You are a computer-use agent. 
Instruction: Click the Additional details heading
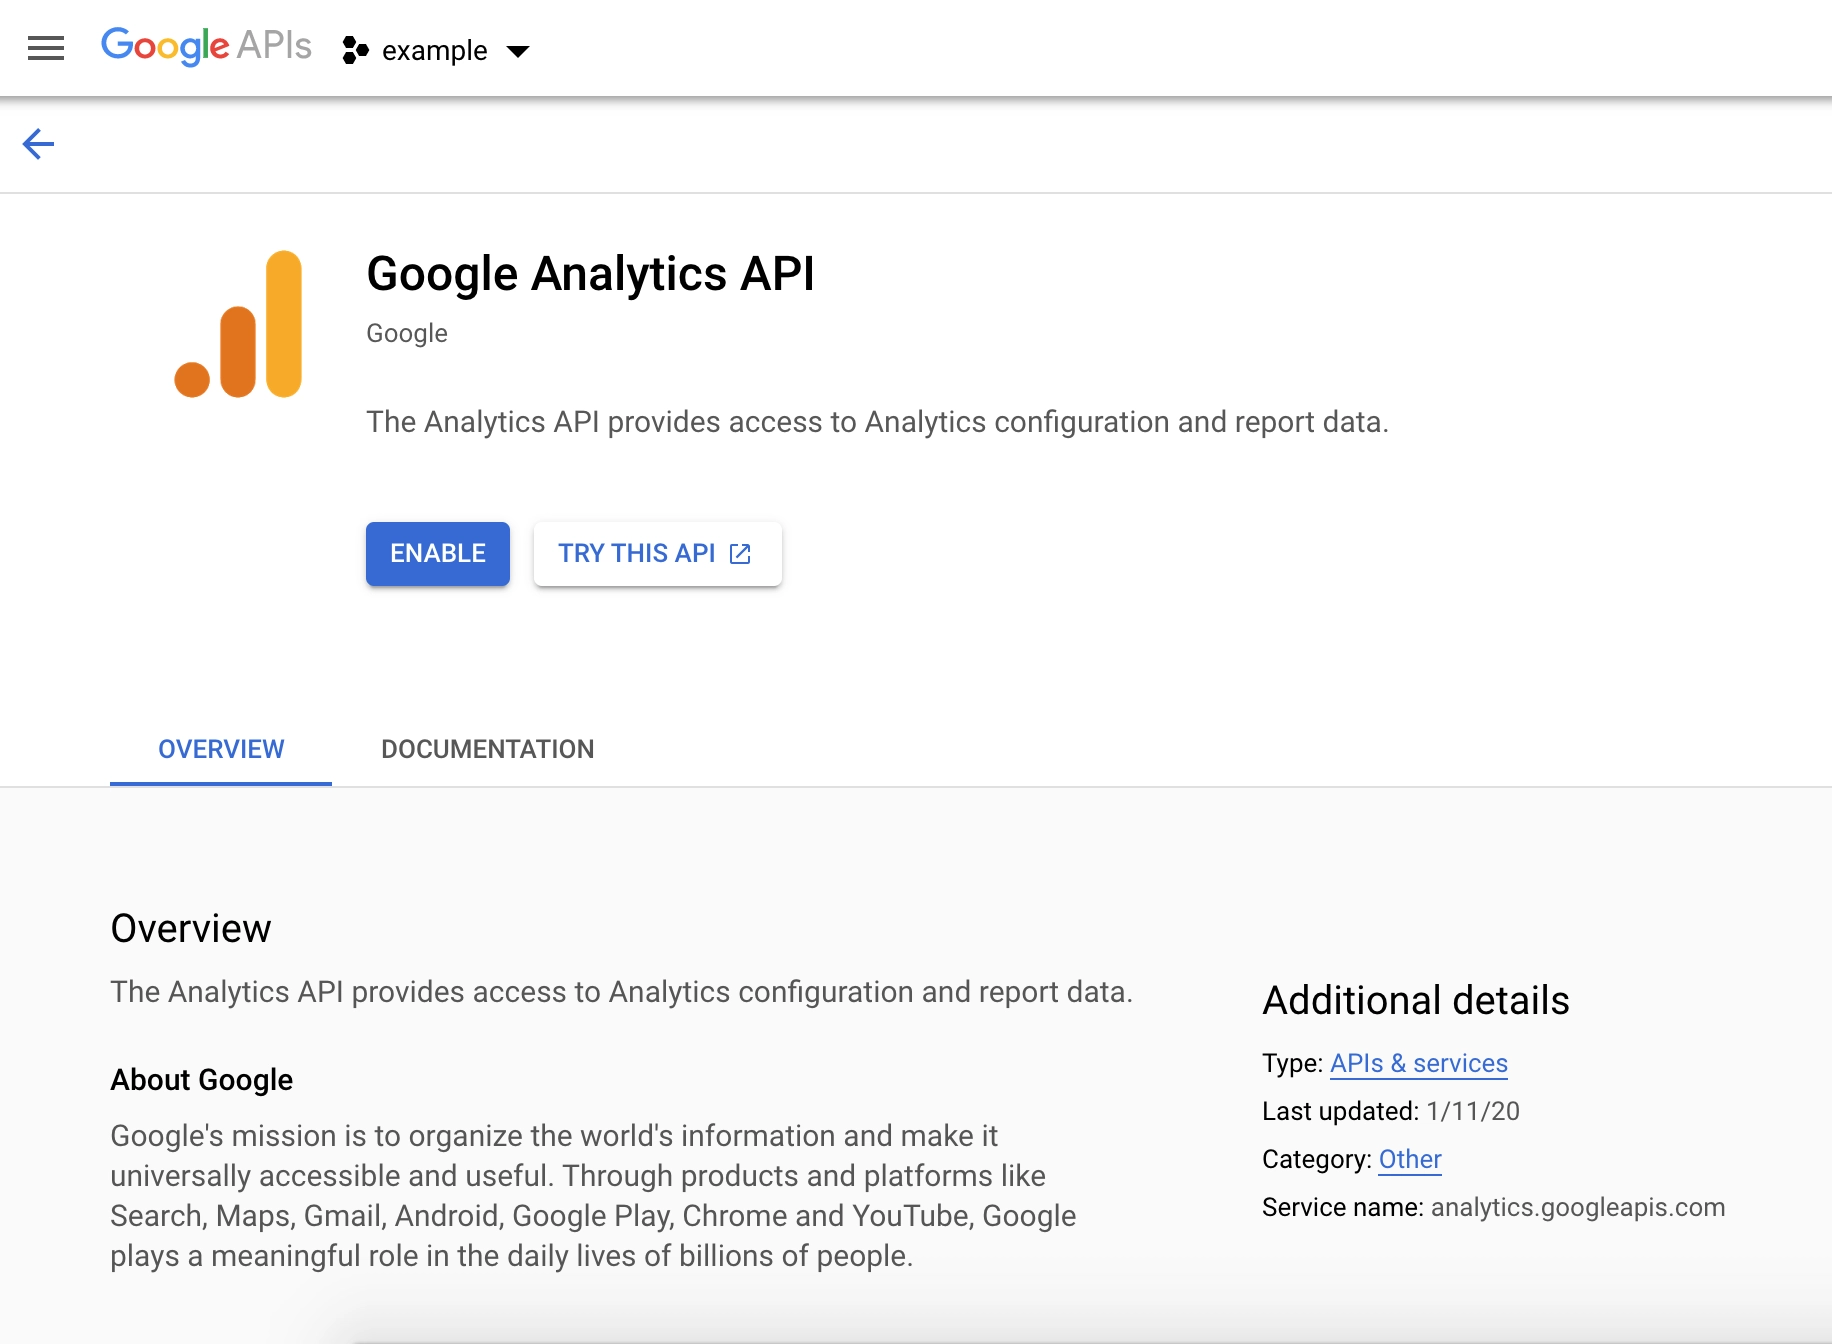(1415, 1000)
